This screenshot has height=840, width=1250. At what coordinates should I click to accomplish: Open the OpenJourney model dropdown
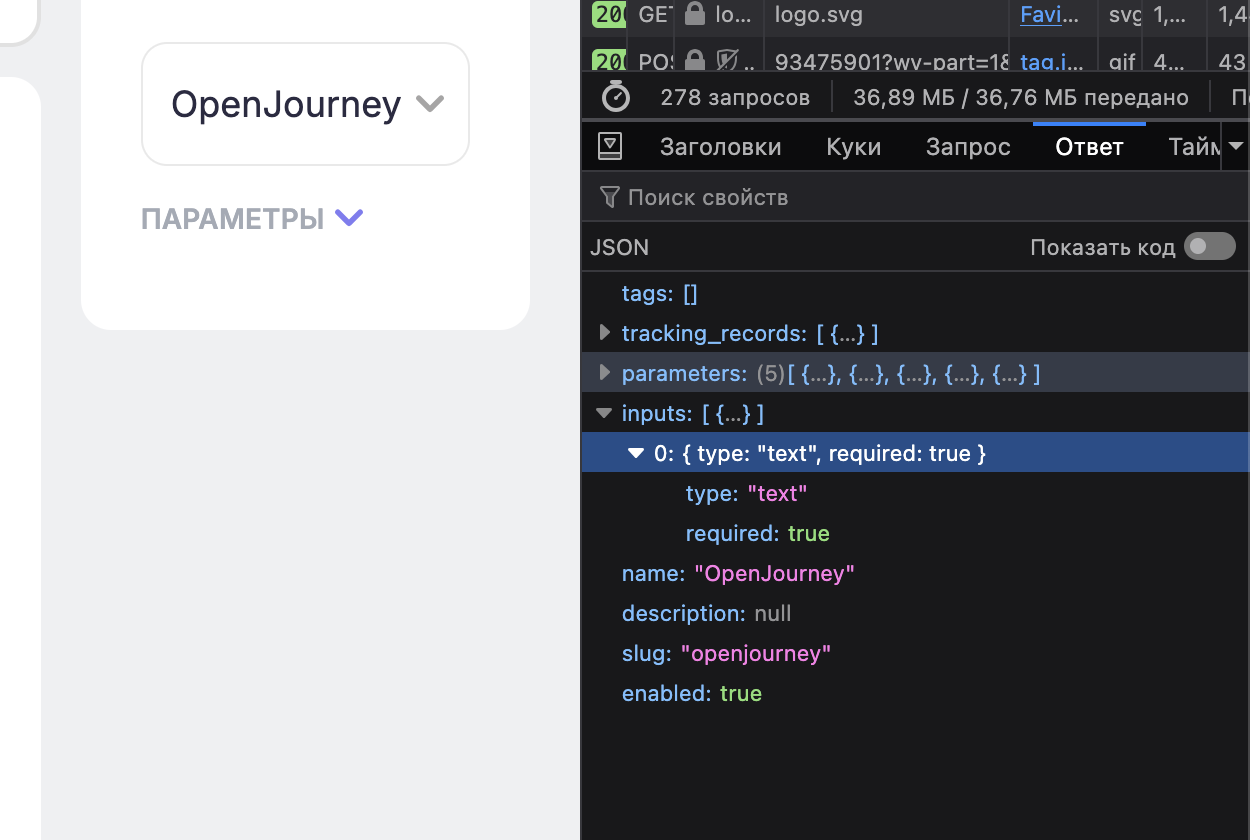[305, 104]
